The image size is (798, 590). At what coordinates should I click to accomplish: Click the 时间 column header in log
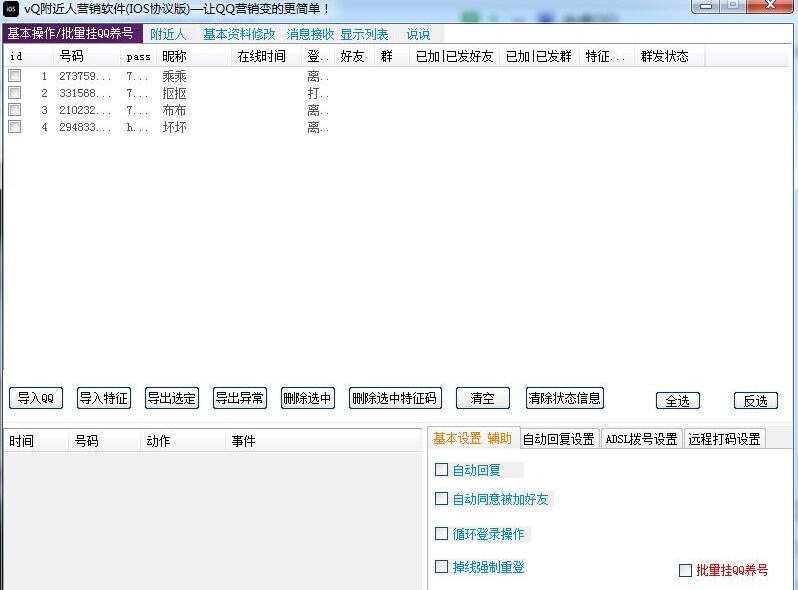(x=36, y=441)
